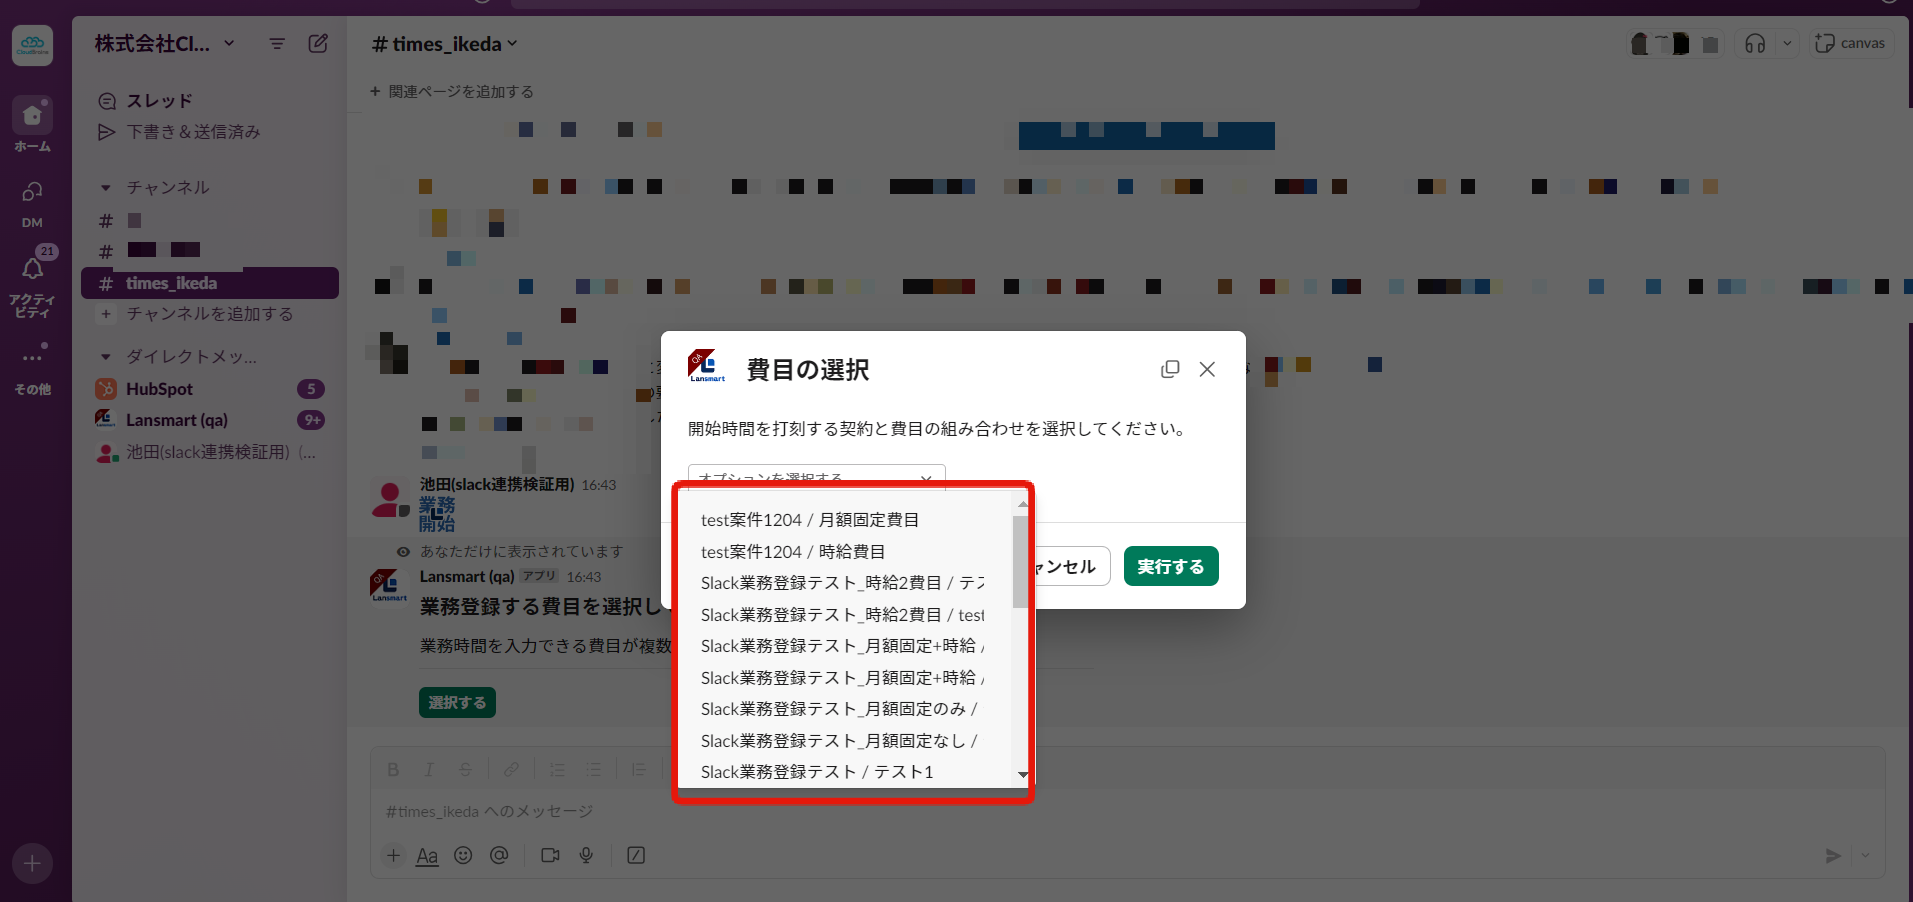Click the 選択する button in message
The height and width of the screenshot is (902, 1913).
click(x=457, y=702)
